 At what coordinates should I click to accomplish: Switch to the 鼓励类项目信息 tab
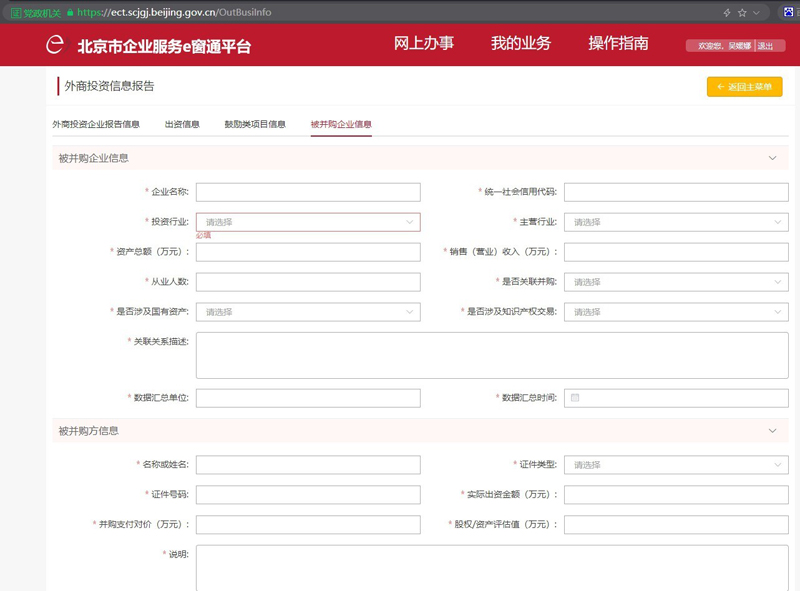pos(255,125)
